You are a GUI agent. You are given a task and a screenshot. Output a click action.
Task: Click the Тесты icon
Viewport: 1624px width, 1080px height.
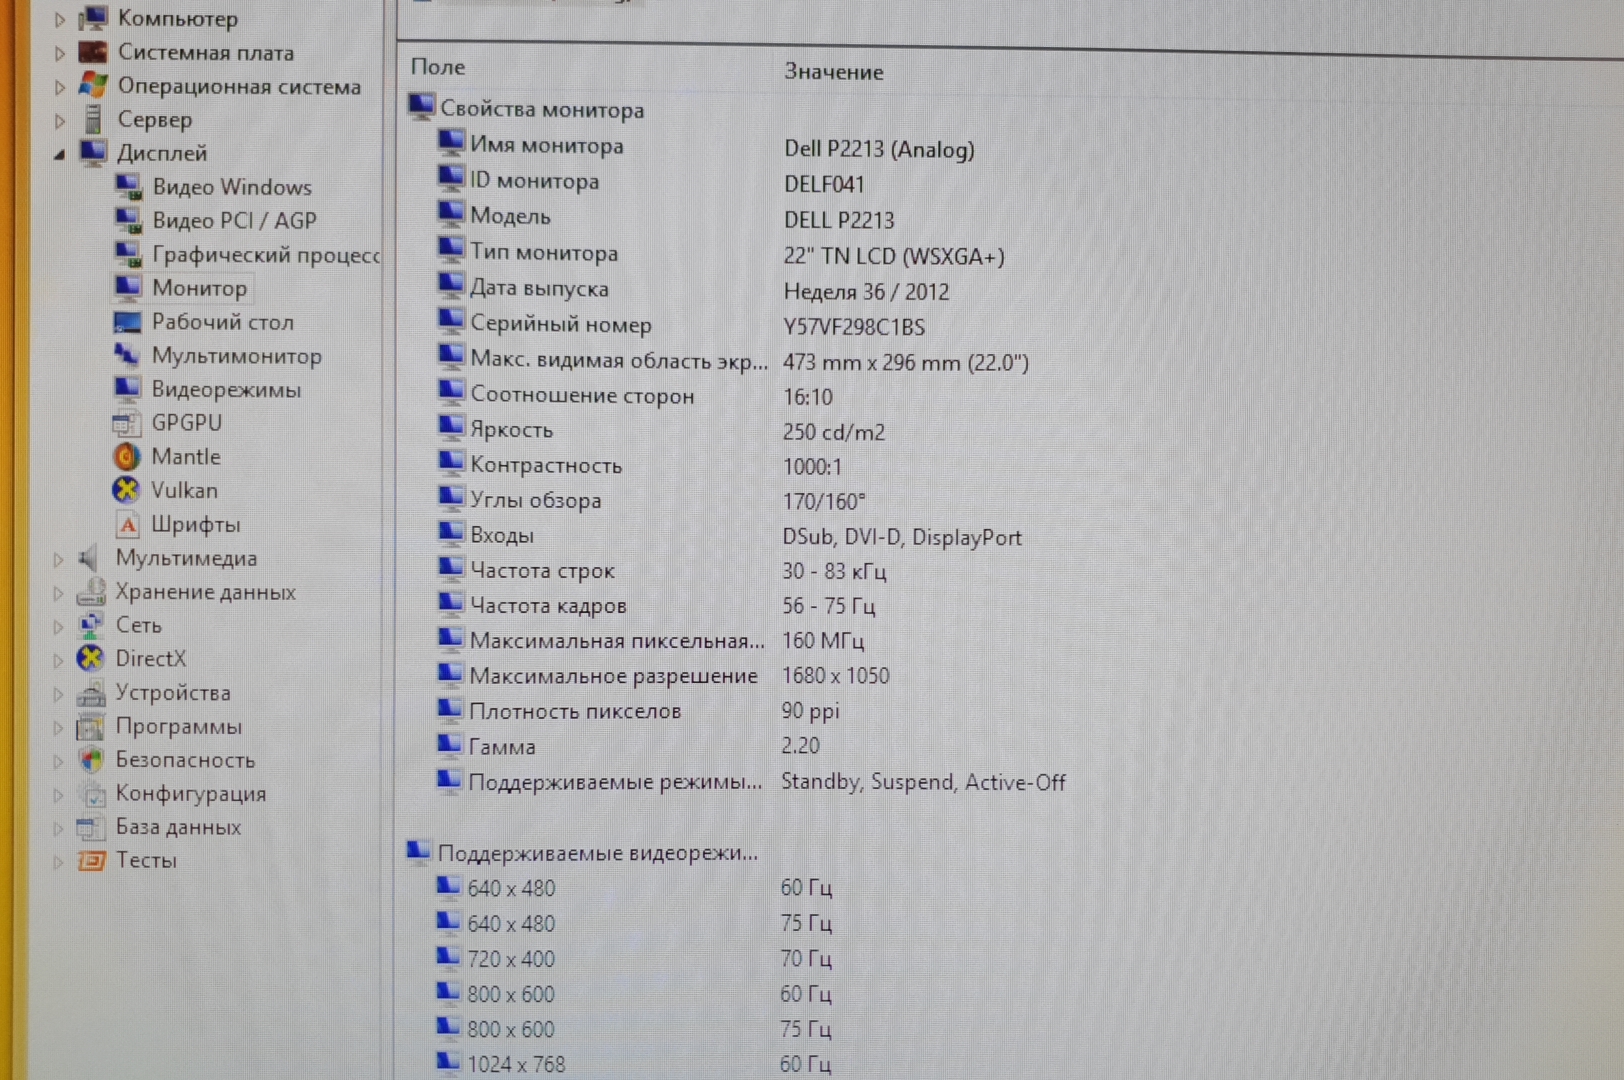pyautogui.click(x=91, y=860)
